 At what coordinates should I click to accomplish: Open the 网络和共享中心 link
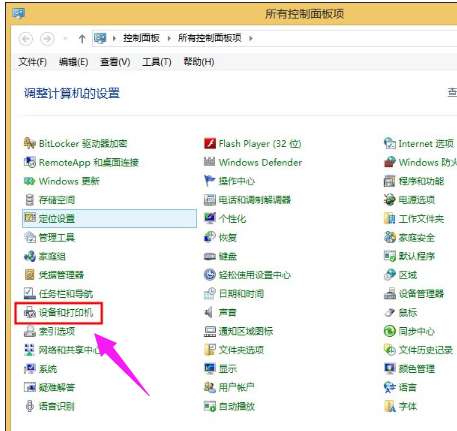(x=69, y=350)
